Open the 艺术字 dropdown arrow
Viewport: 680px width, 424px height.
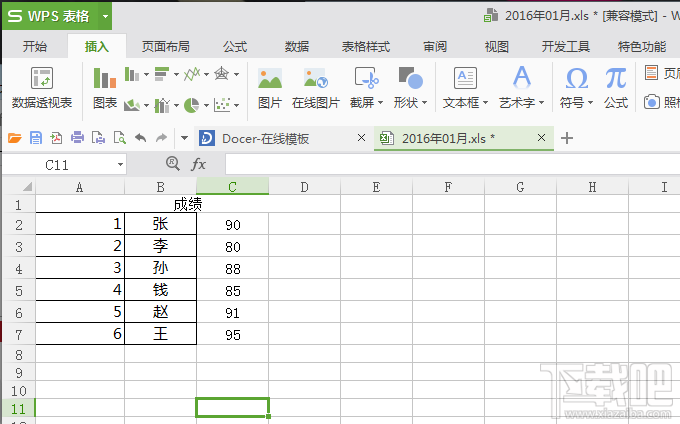541,103
